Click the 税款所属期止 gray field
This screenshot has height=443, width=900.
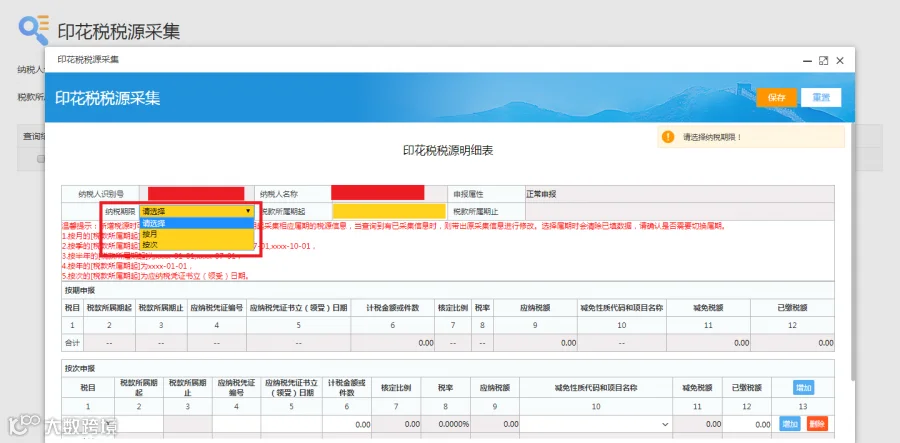click(x=680, y=211)
